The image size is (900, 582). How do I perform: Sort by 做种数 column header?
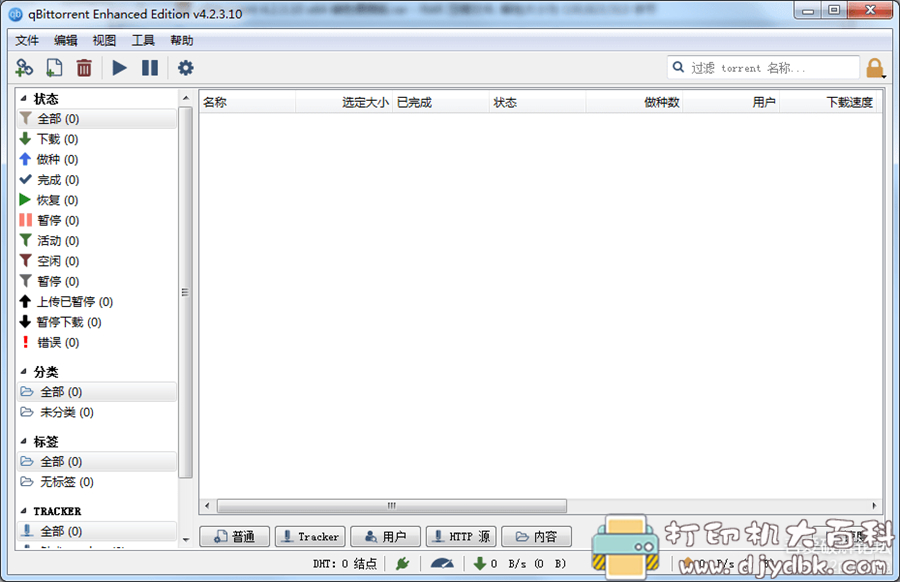point(634,102)
